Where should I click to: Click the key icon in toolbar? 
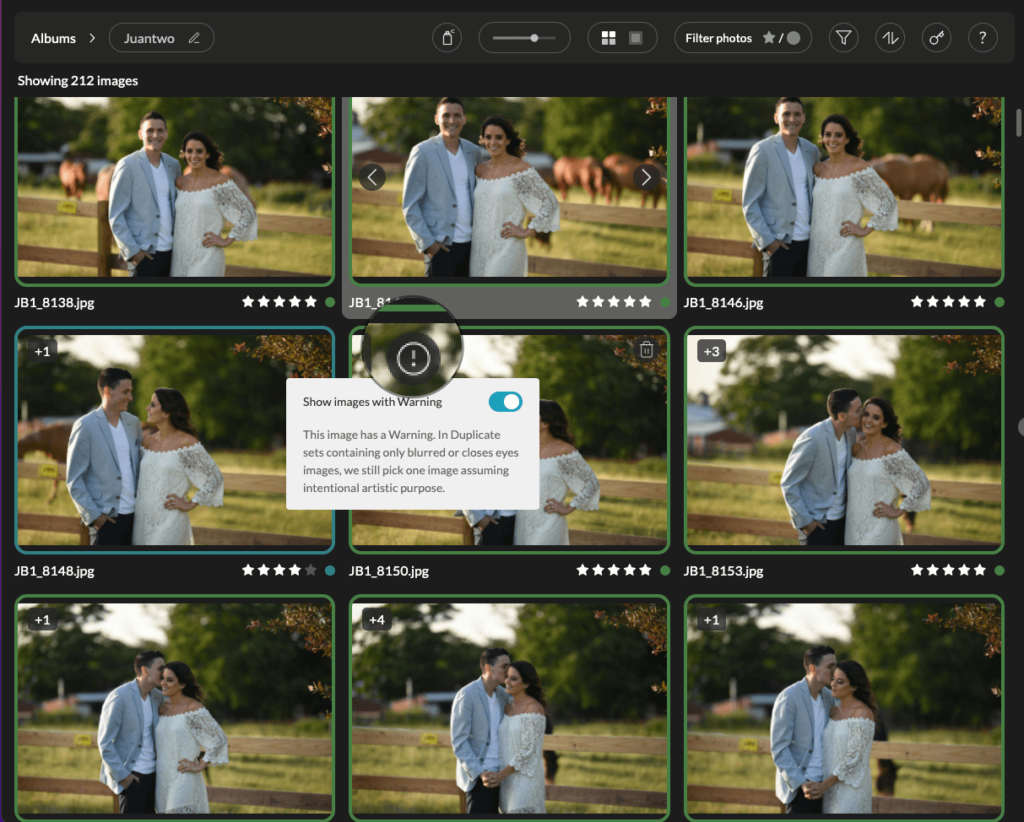coord(936,38)
